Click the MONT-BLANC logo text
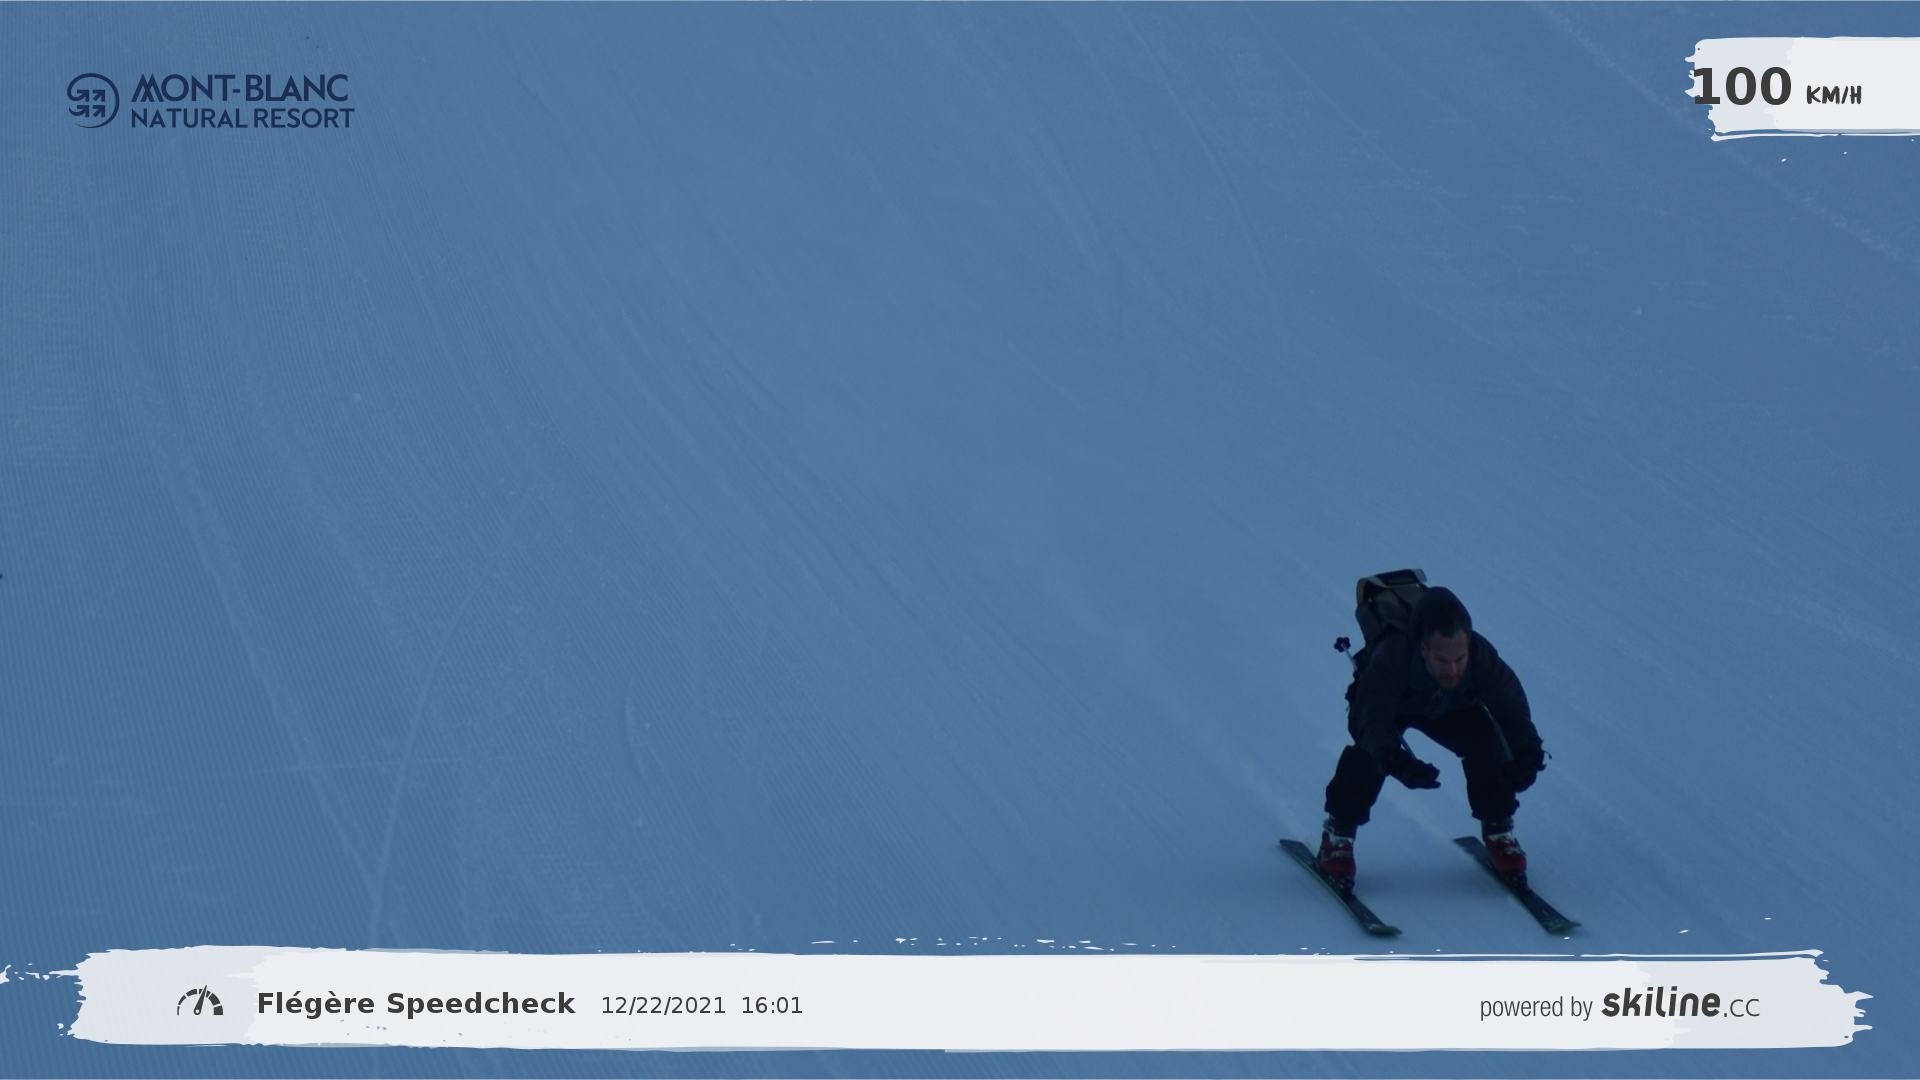Viewport: 1920px width, 1080px height. [x=240, y=88]
